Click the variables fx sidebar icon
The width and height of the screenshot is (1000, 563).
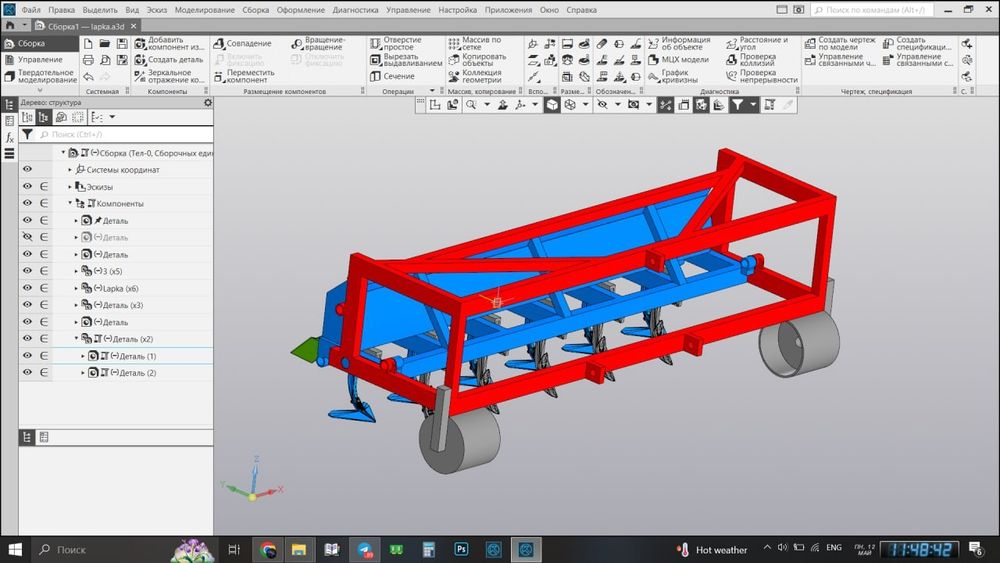10,137
